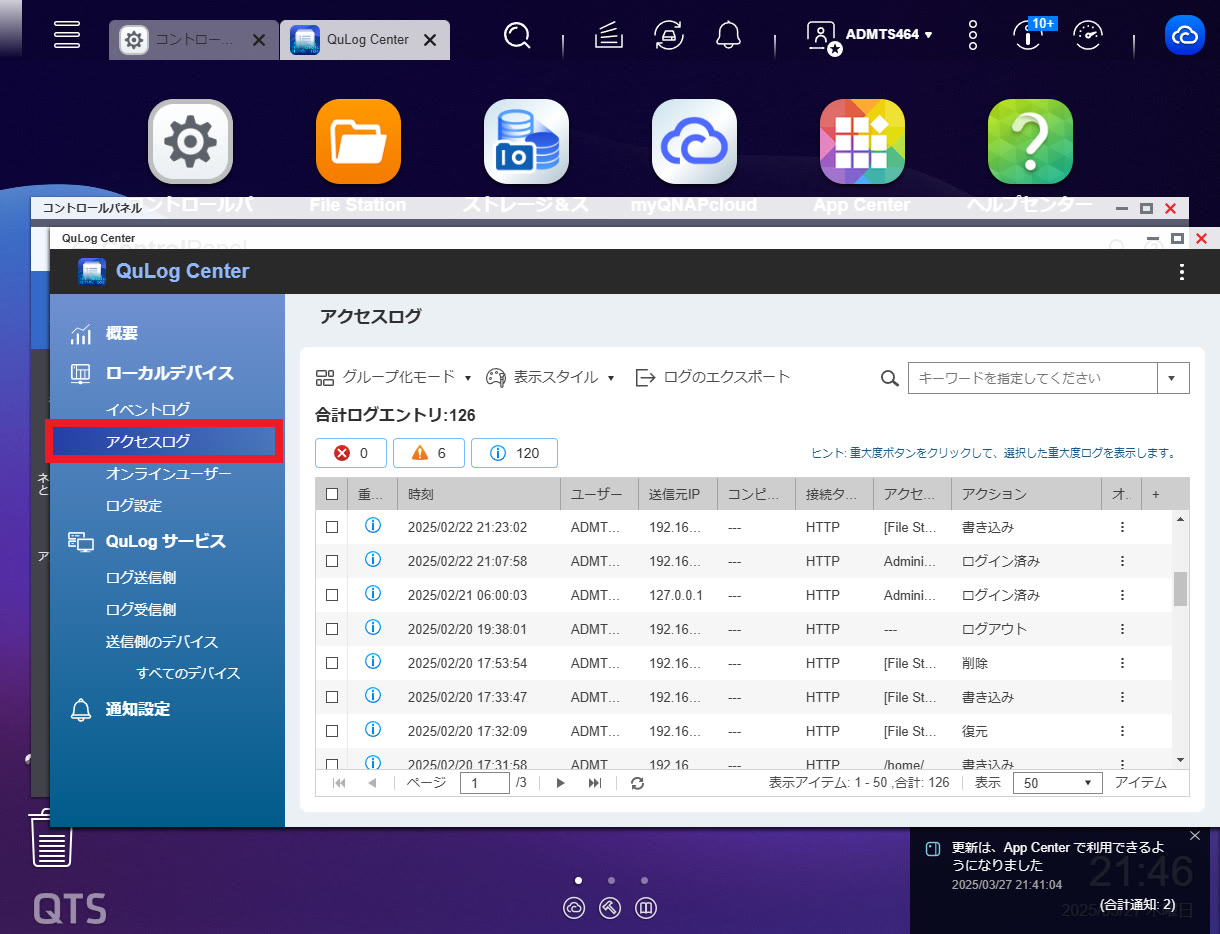
Task: Sort by the 時刻 column header
Action: 479,494
